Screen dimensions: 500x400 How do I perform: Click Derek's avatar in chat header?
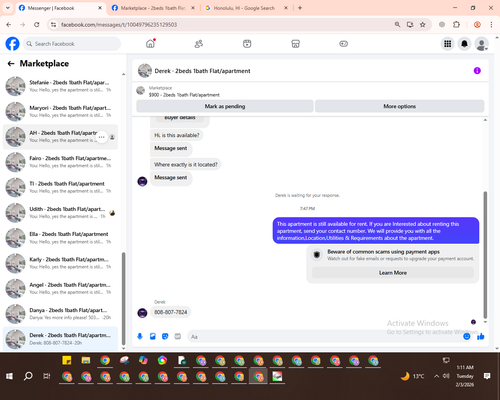145,71
